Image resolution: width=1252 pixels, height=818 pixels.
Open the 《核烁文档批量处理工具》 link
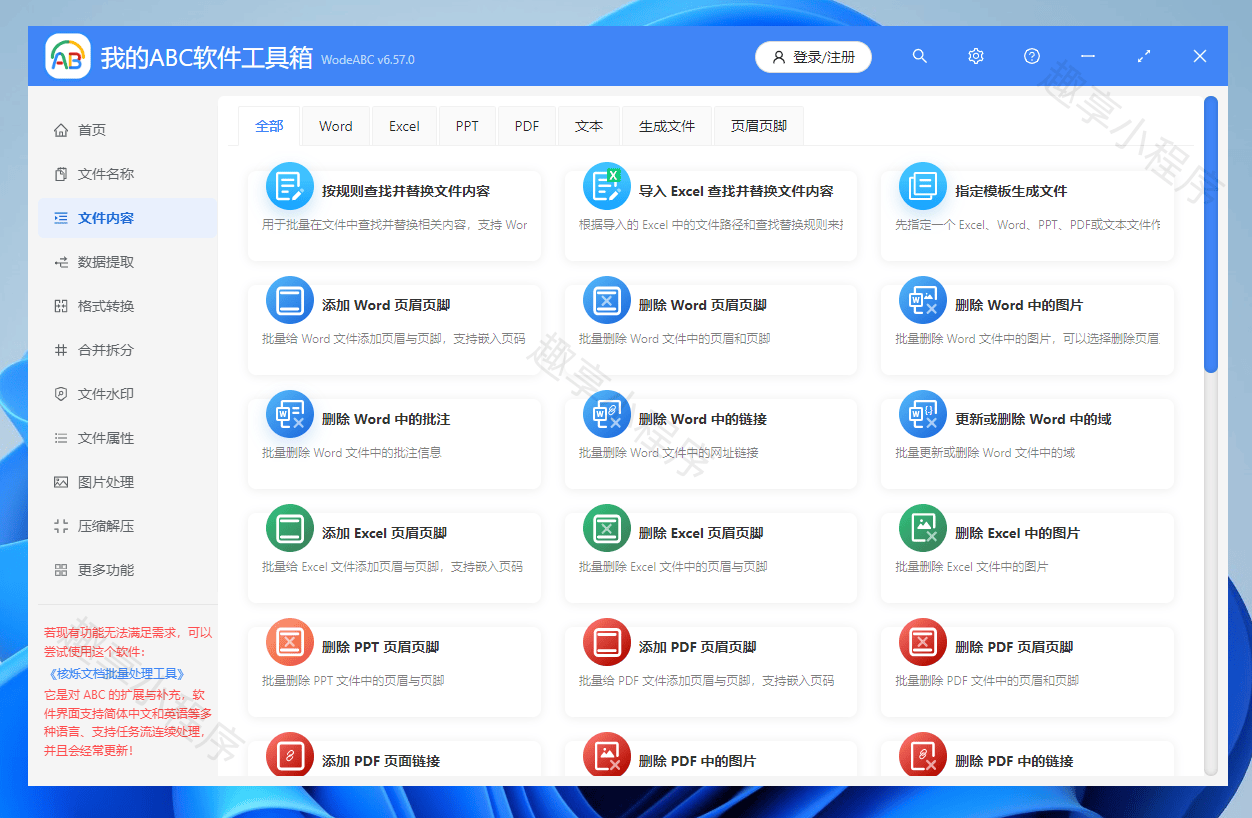click(116, 674)
